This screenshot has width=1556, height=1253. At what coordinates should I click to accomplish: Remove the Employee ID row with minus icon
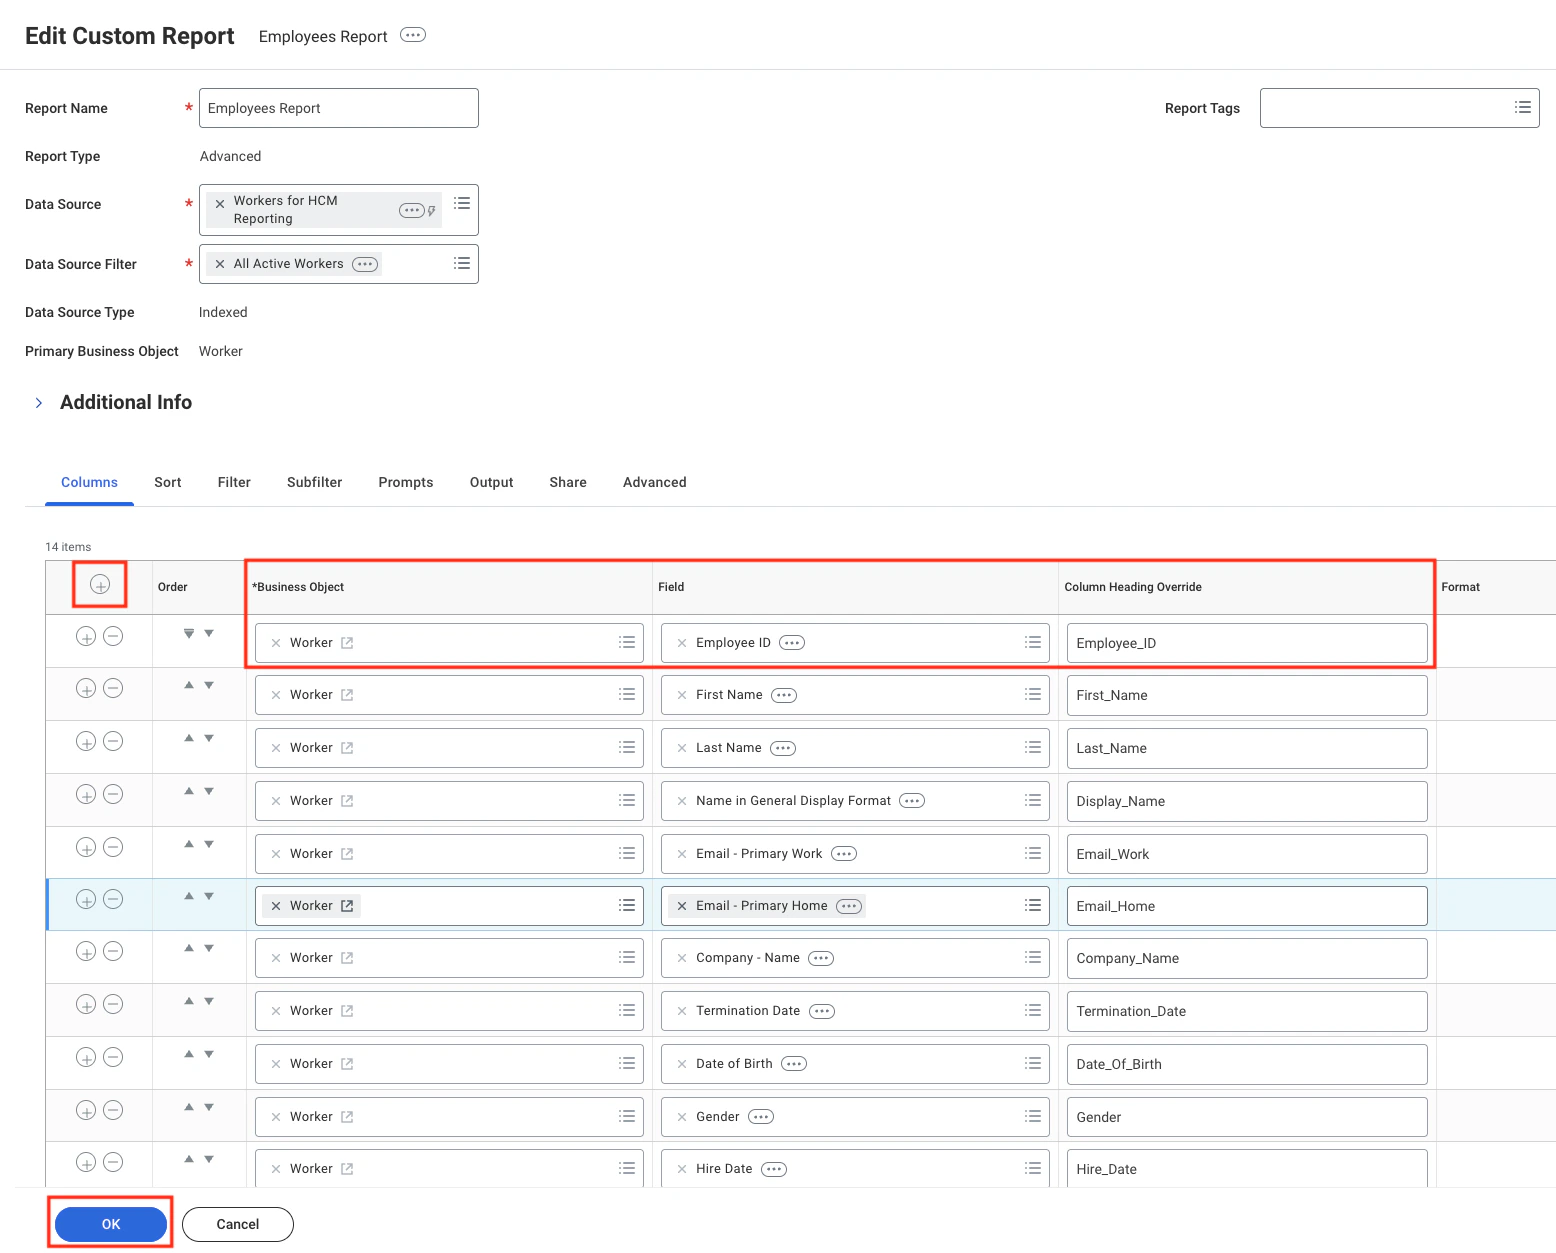coord(113,635)
